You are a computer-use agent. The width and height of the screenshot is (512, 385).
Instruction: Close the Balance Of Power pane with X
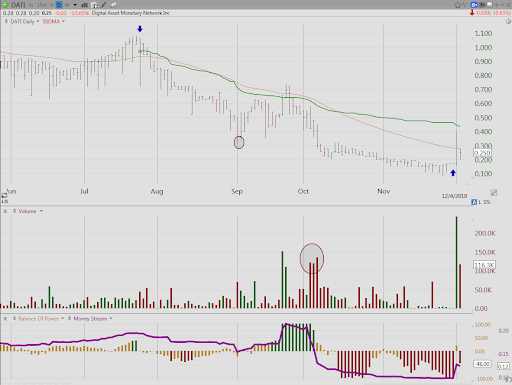(x=5, y=319)
